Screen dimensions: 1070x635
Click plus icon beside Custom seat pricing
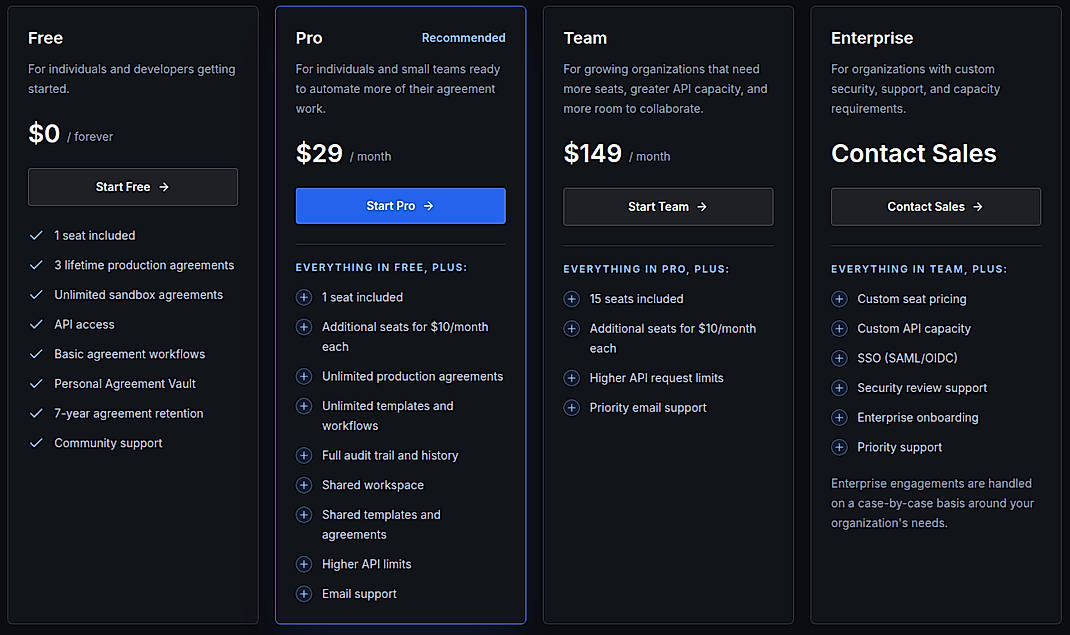tap(839, 299)
